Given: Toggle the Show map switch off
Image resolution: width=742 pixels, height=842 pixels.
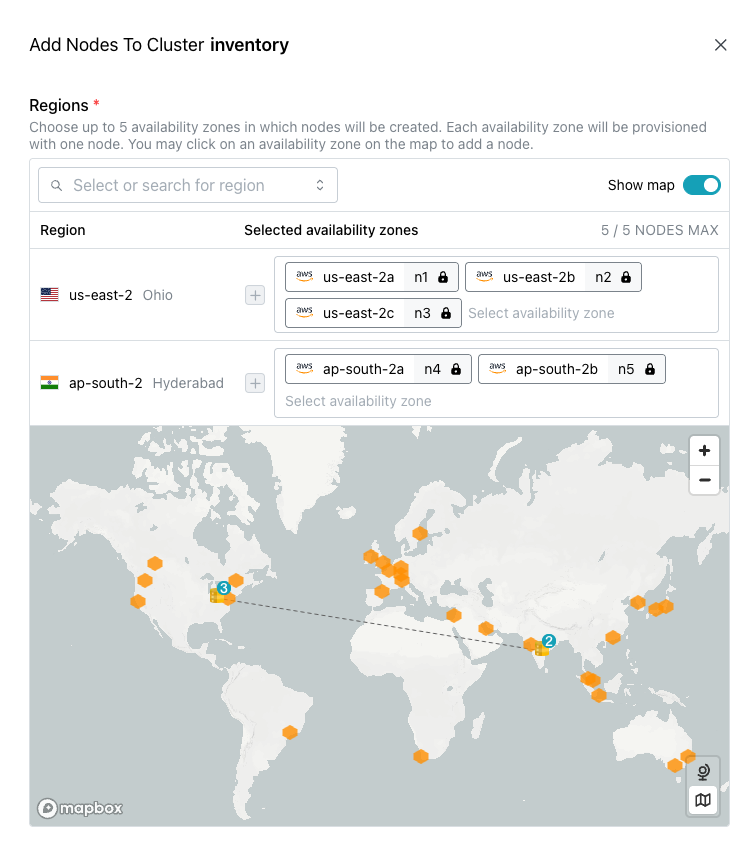Looking at the screenshot, I should 701,185.
